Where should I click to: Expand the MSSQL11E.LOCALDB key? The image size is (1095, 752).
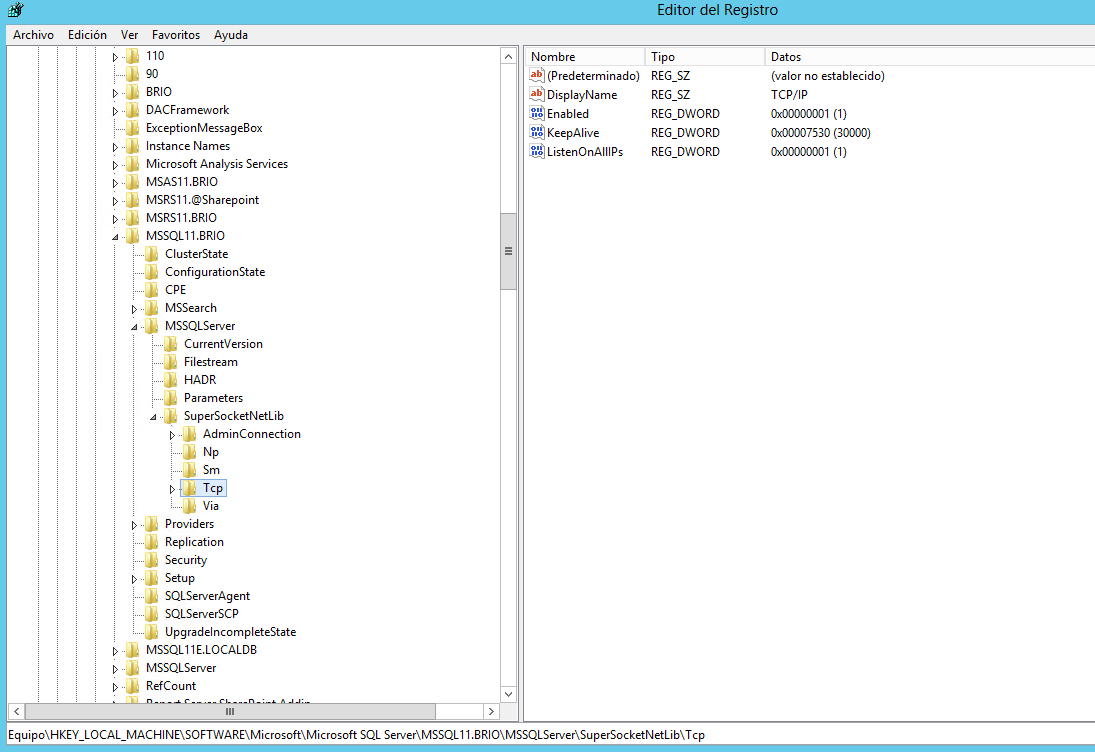[x=116, y=651]
